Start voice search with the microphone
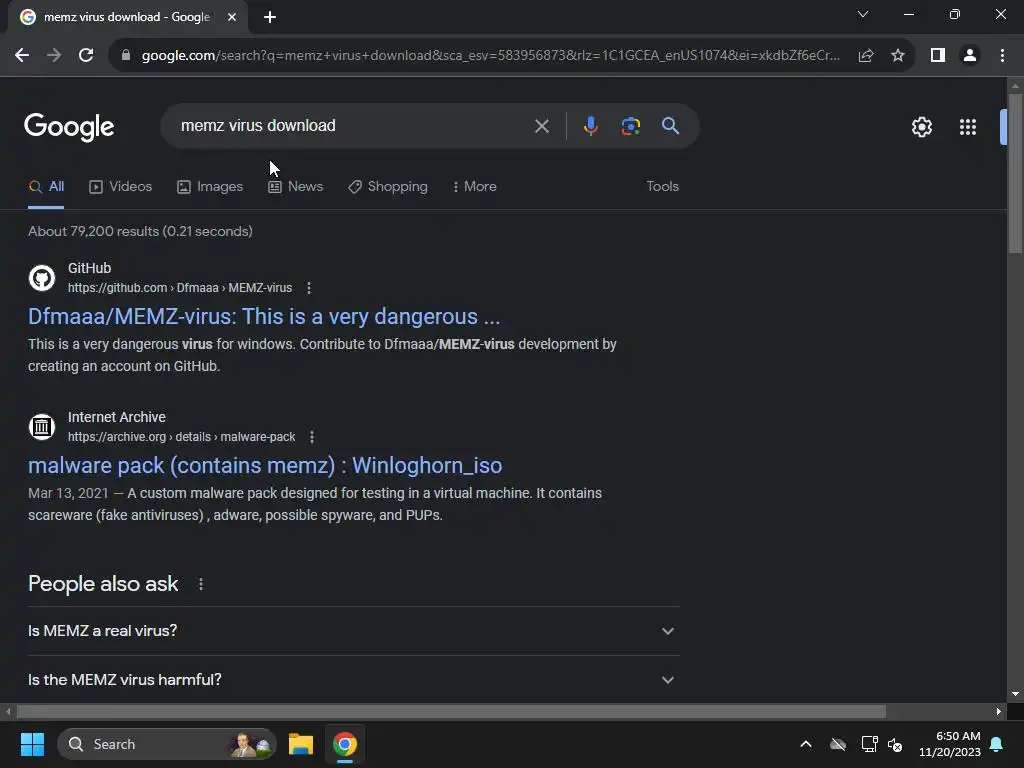This screenshot has height=768, width=1024. pyautogui.click(x=590, y=126)
